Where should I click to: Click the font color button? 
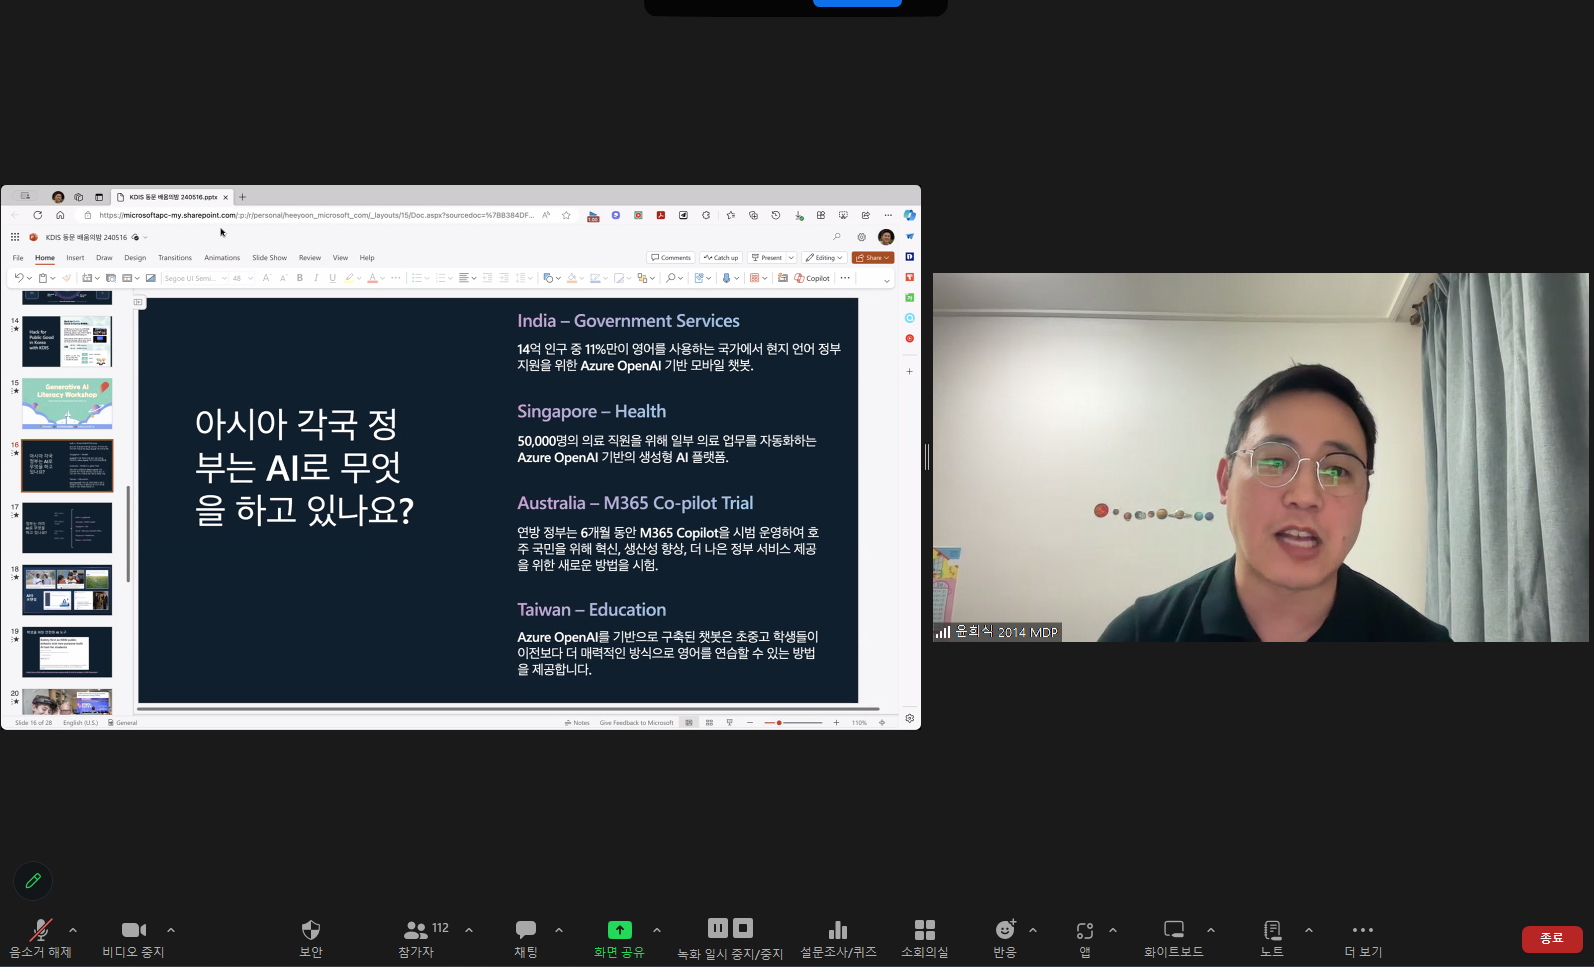[x=372, y=278]
